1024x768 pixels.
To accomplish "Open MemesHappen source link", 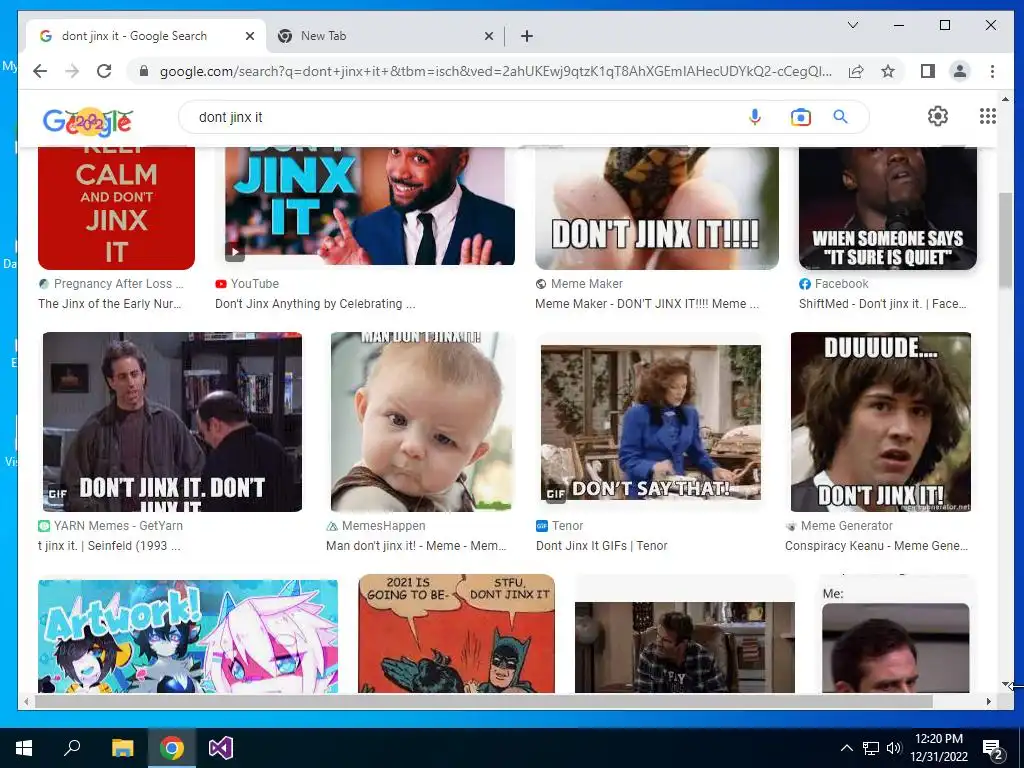I will click(x=376, y=526).
